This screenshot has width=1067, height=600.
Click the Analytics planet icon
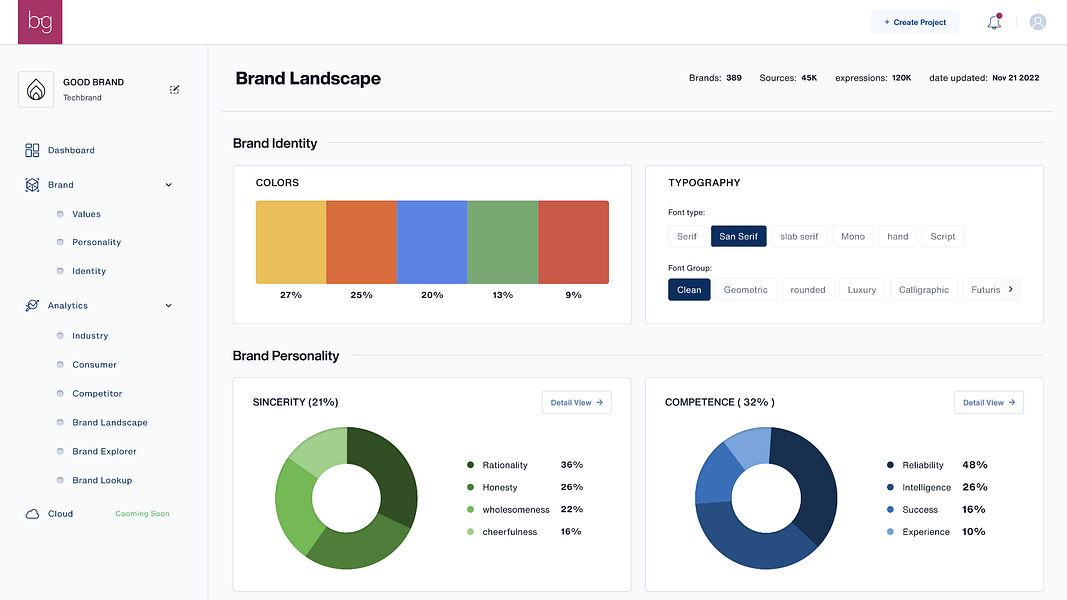click(32, 305)
